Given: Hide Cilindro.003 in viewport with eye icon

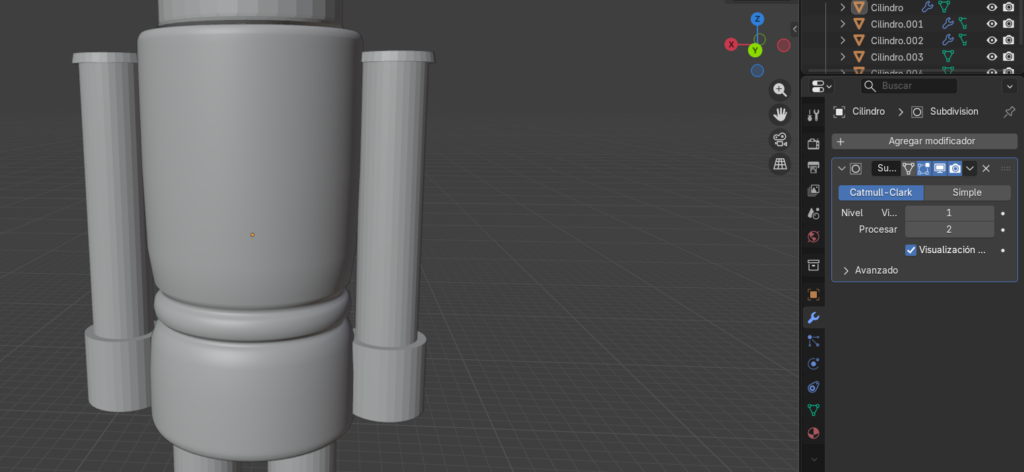Looking at the screenshot, I should tap(991, 57).
